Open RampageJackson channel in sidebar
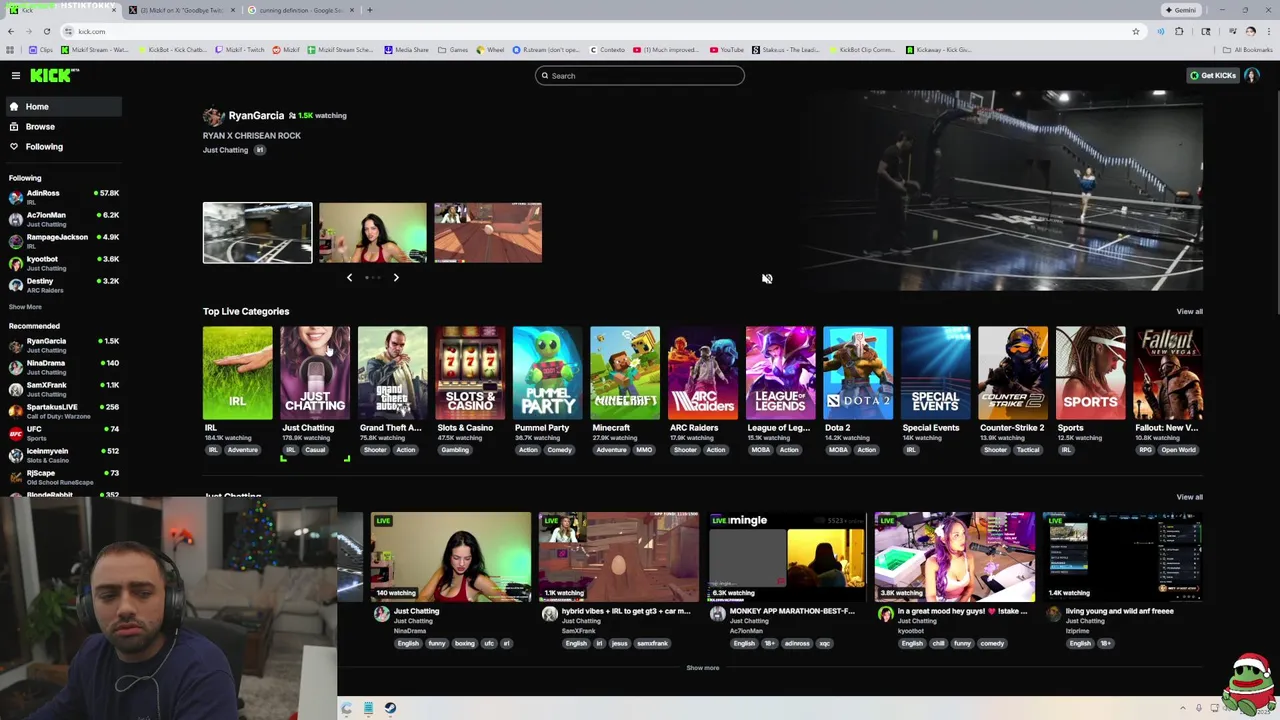Screen dimensions: 1280x720 [62, 240]
